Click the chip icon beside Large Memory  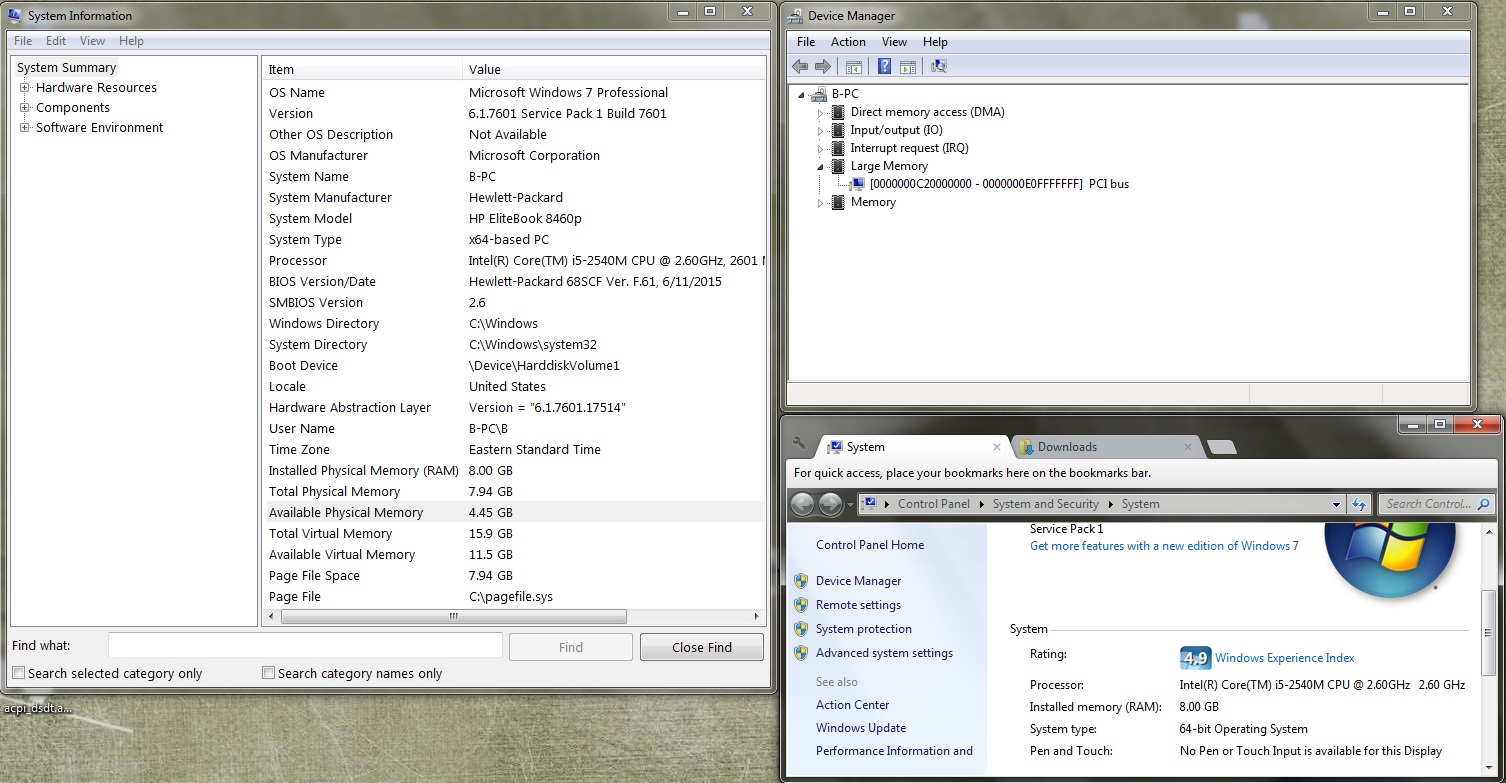[x=838, y=166]
